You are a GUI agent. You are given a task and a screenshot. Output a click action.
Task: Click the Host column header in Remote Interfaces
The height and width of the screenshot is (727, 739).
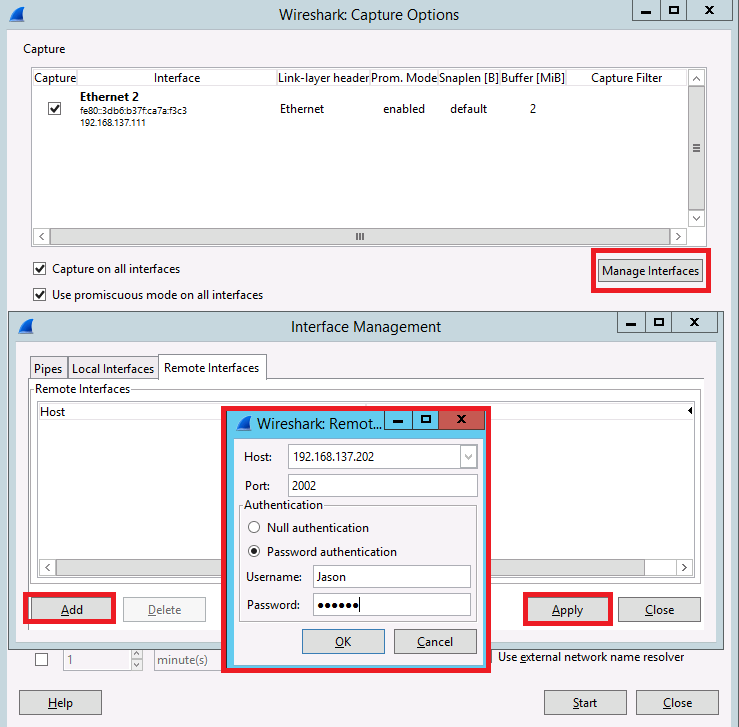click(53, 412)
